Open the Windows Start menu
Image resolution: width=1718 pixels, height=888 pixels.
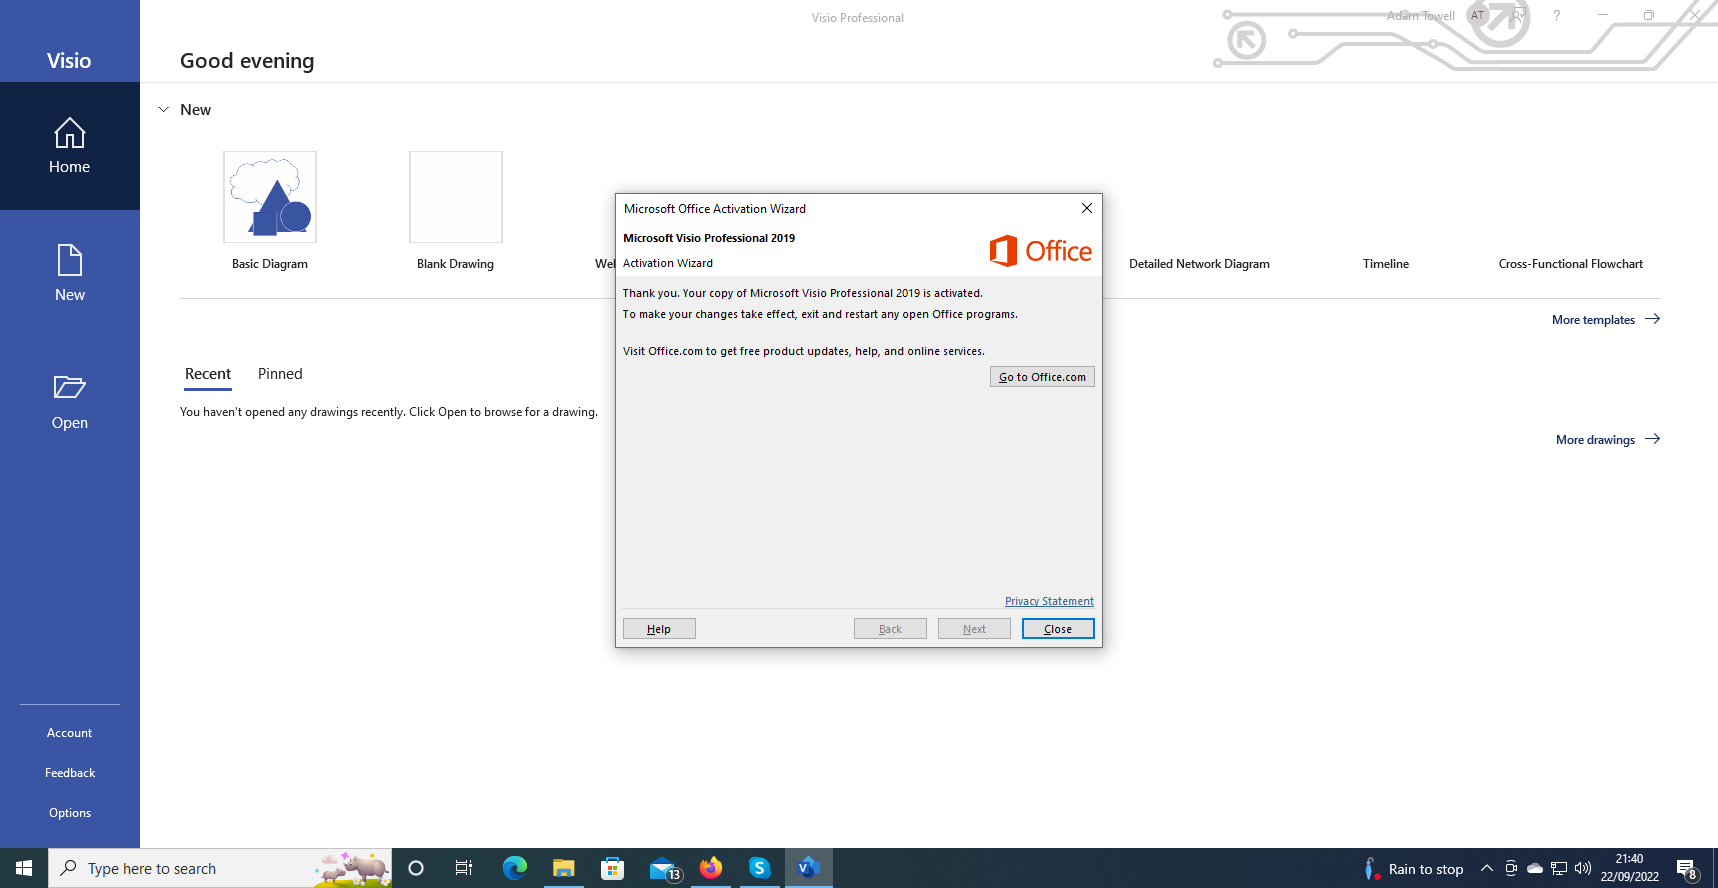pos(24,868)
